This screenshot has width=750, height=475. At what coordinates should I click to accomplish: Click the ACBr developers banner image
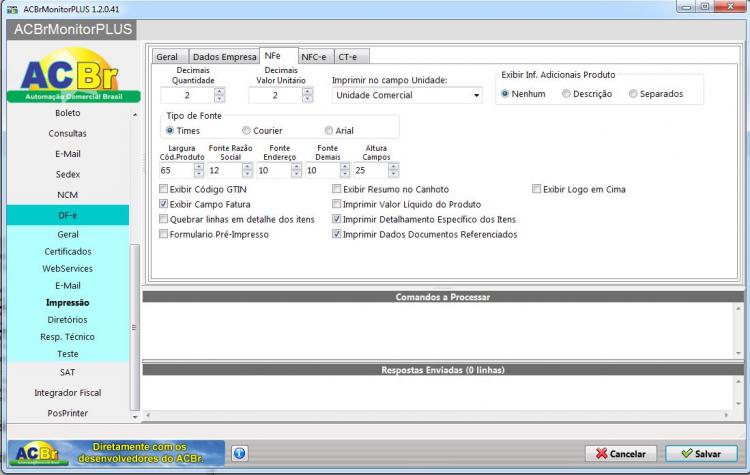tap(116, 453)
